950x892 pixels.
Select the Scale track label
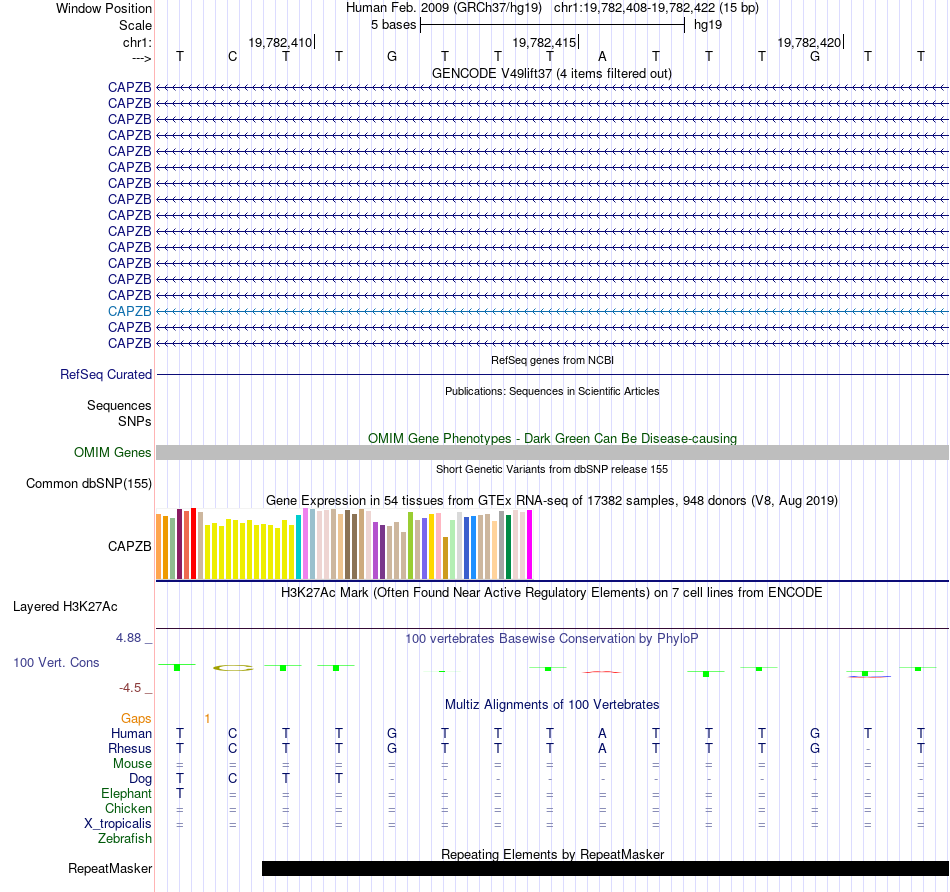(135, 25)
